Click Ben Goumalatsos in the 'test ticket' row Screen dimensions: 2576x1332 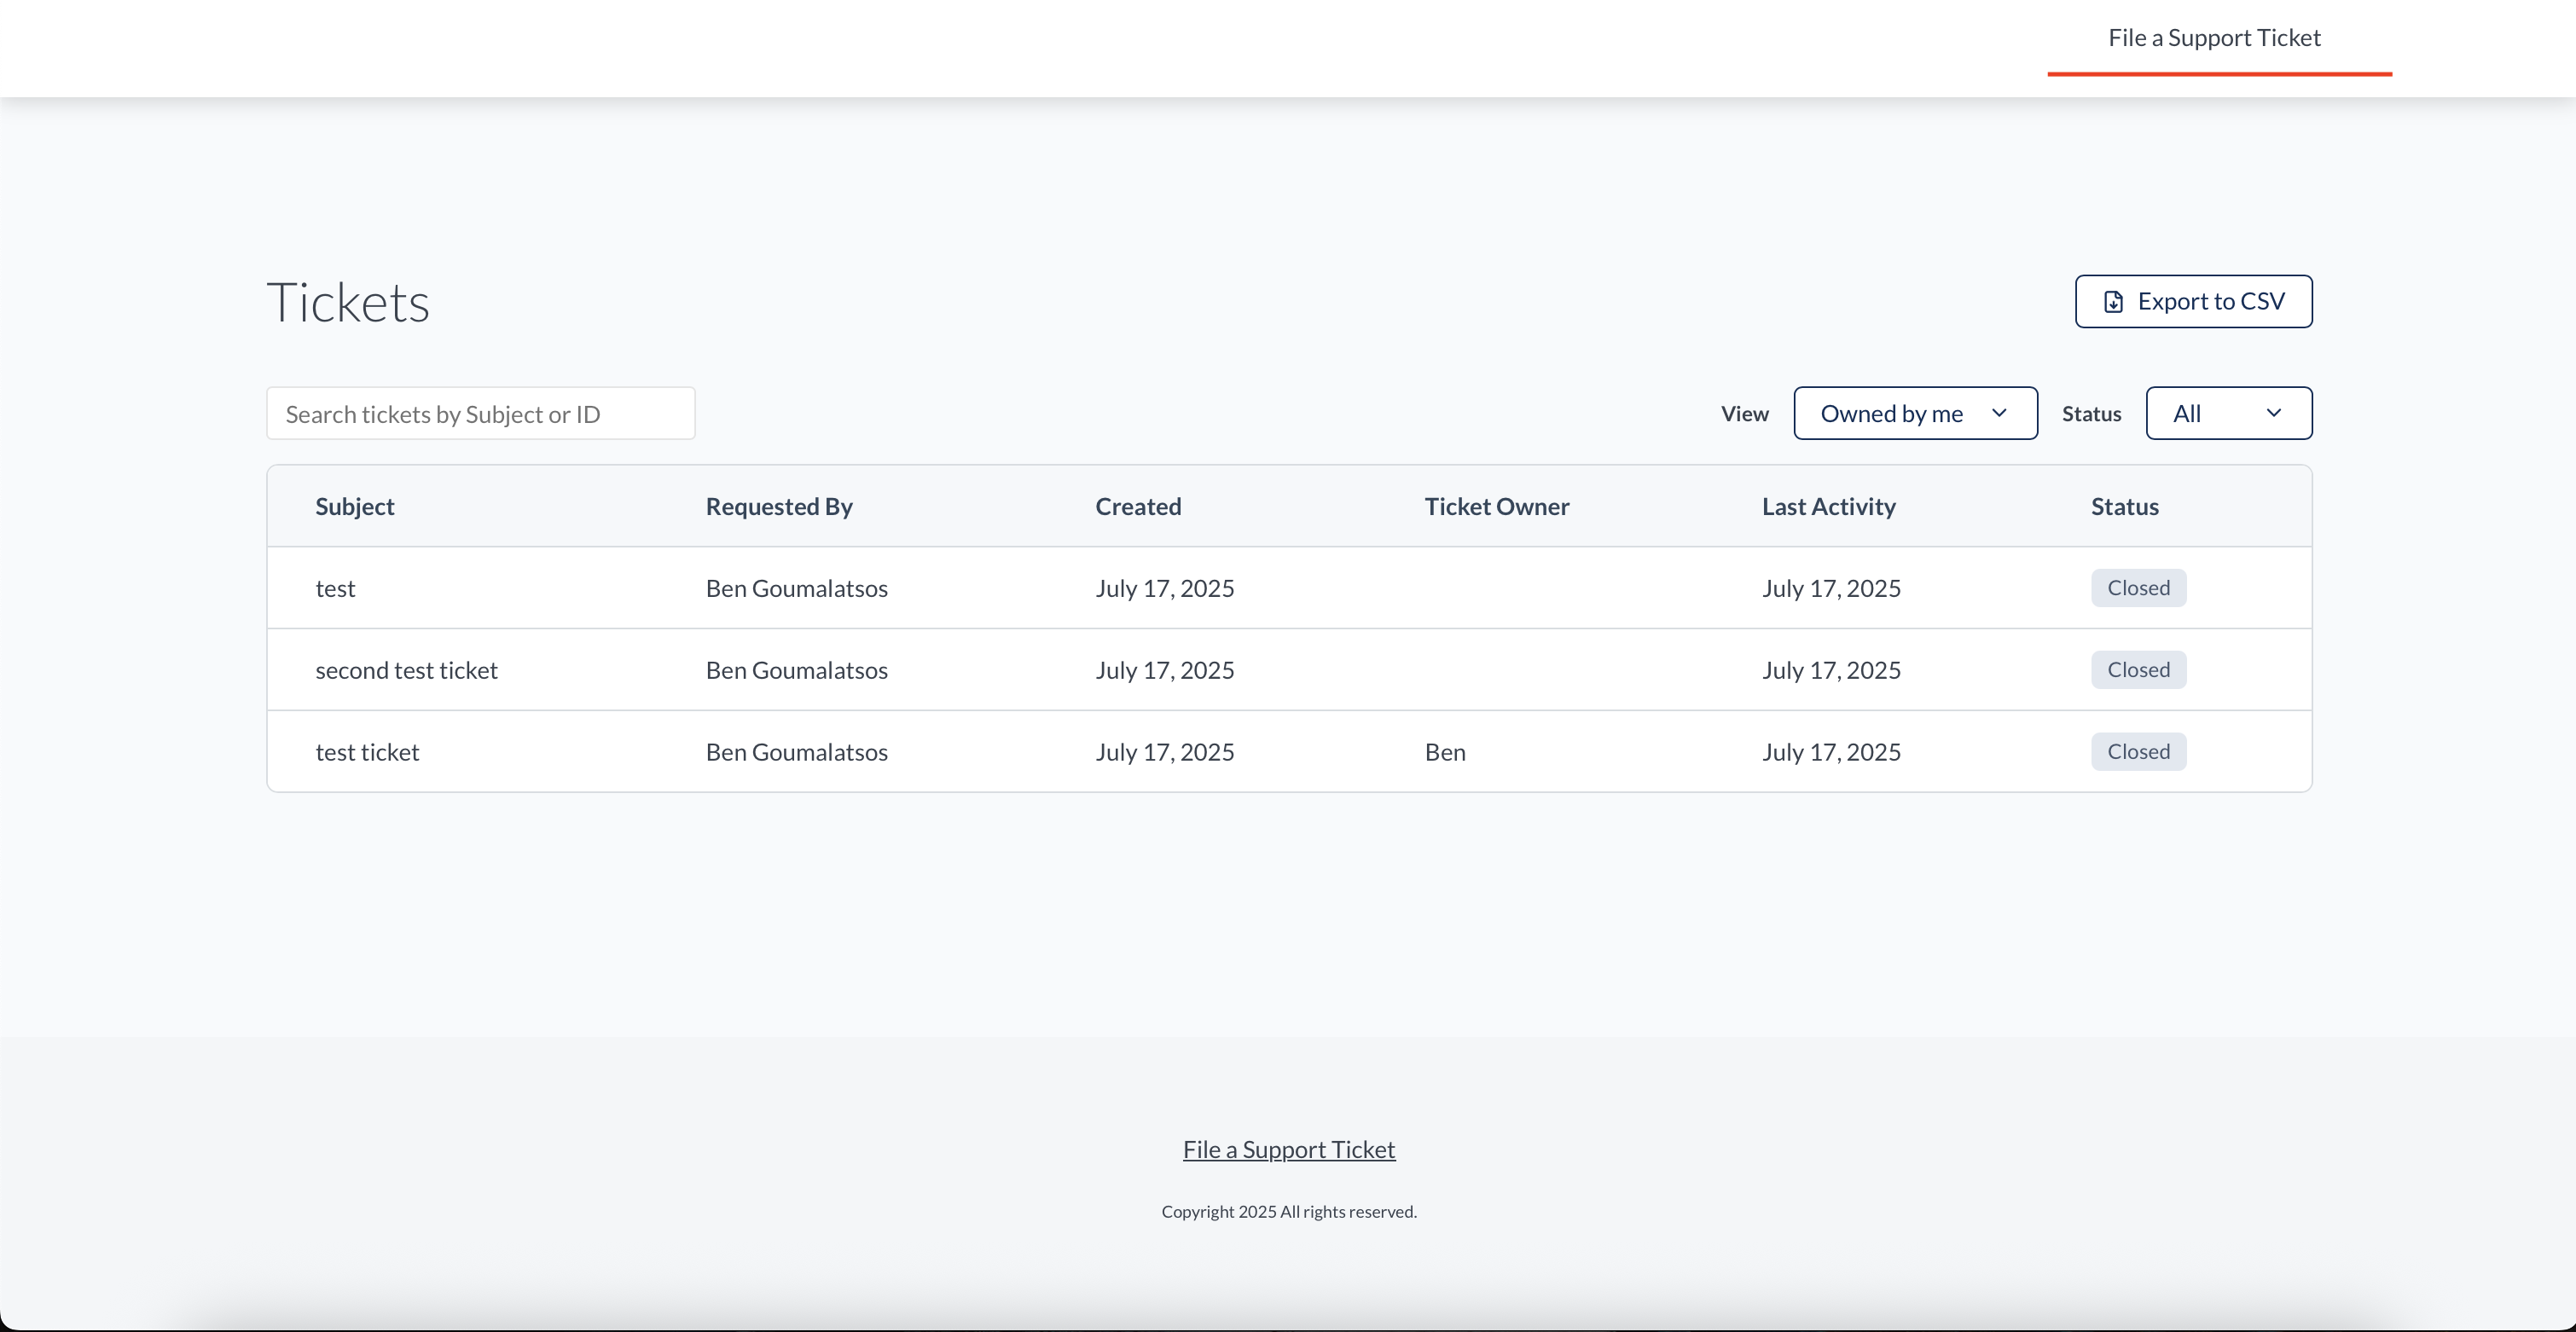pyautogui.click(x=796, y=752)
